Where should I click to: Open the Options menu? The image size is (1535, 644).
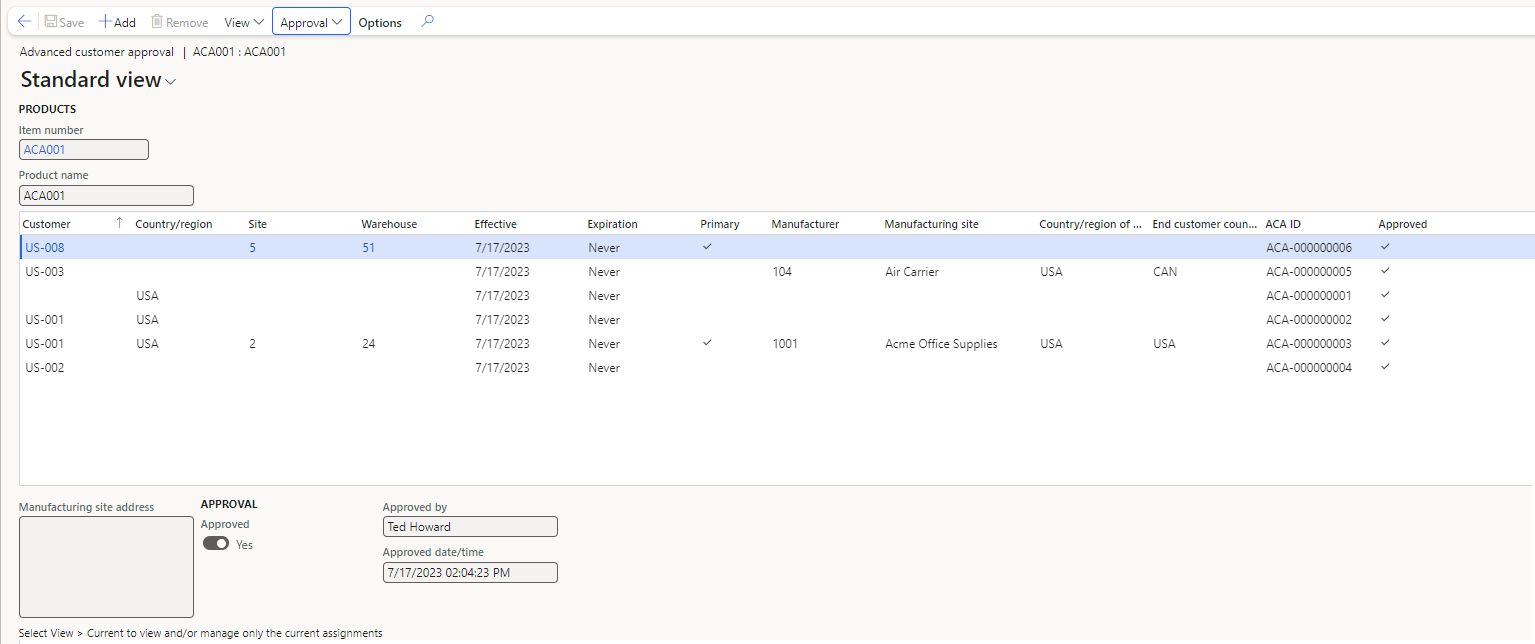pyautogui.click(x=380, y=21)
